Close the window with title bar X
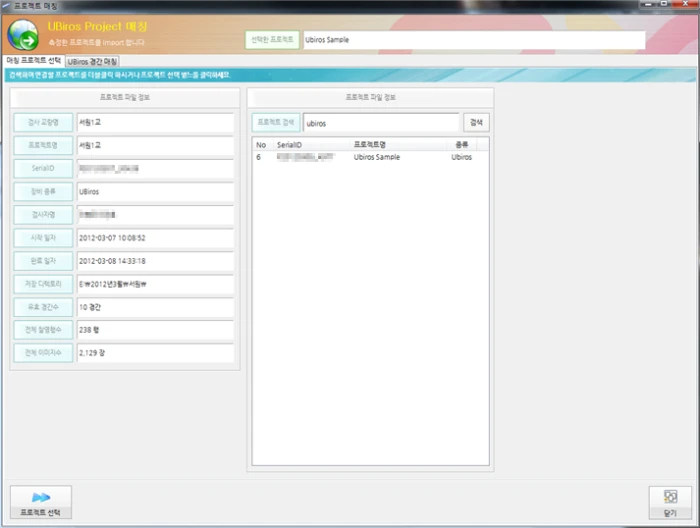This screenshot has height=528, width=700. [x=686, y=4]
